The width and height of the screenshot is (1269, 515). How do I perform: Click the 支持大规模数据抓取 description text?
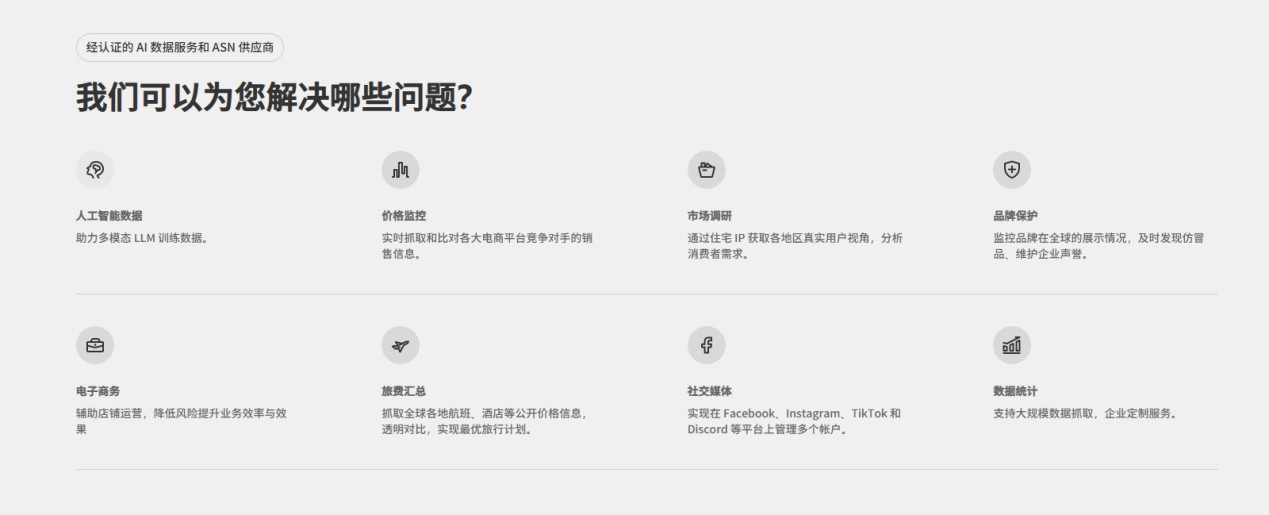pos(1085,414)
